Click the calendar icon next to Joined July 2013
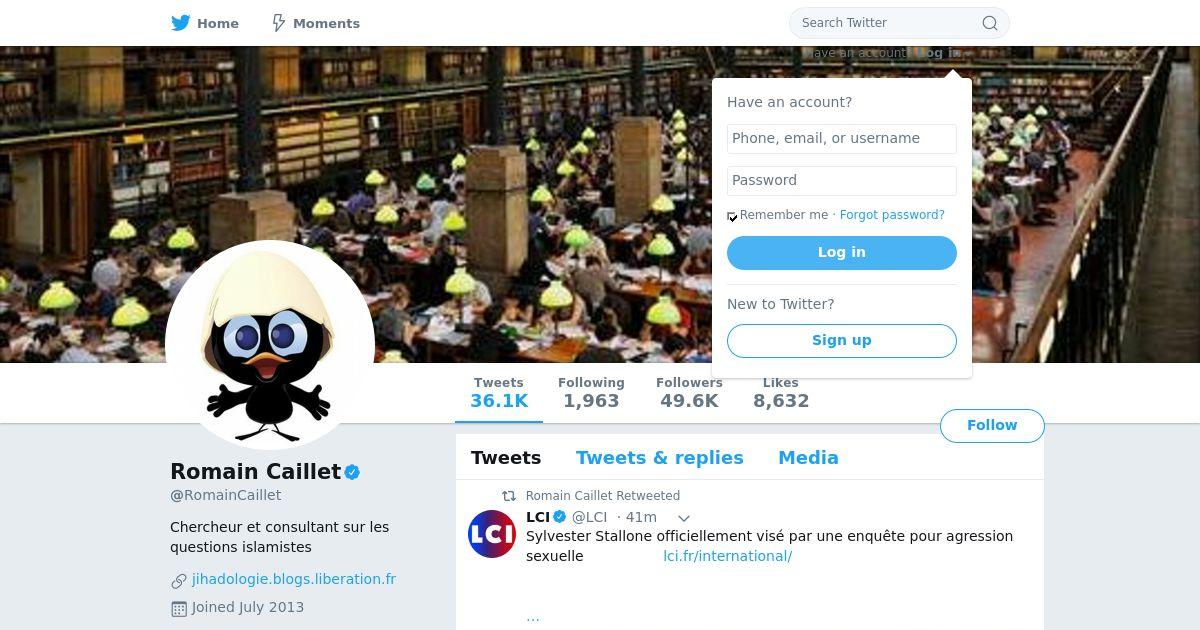The image size is (1200, 630). point(179,608)
